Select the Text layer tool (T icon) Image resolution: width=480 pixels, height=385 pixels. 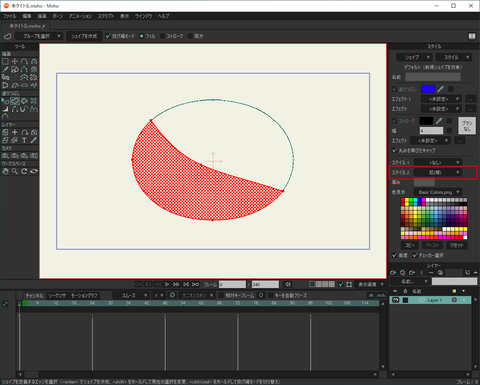tap(24, 140)
